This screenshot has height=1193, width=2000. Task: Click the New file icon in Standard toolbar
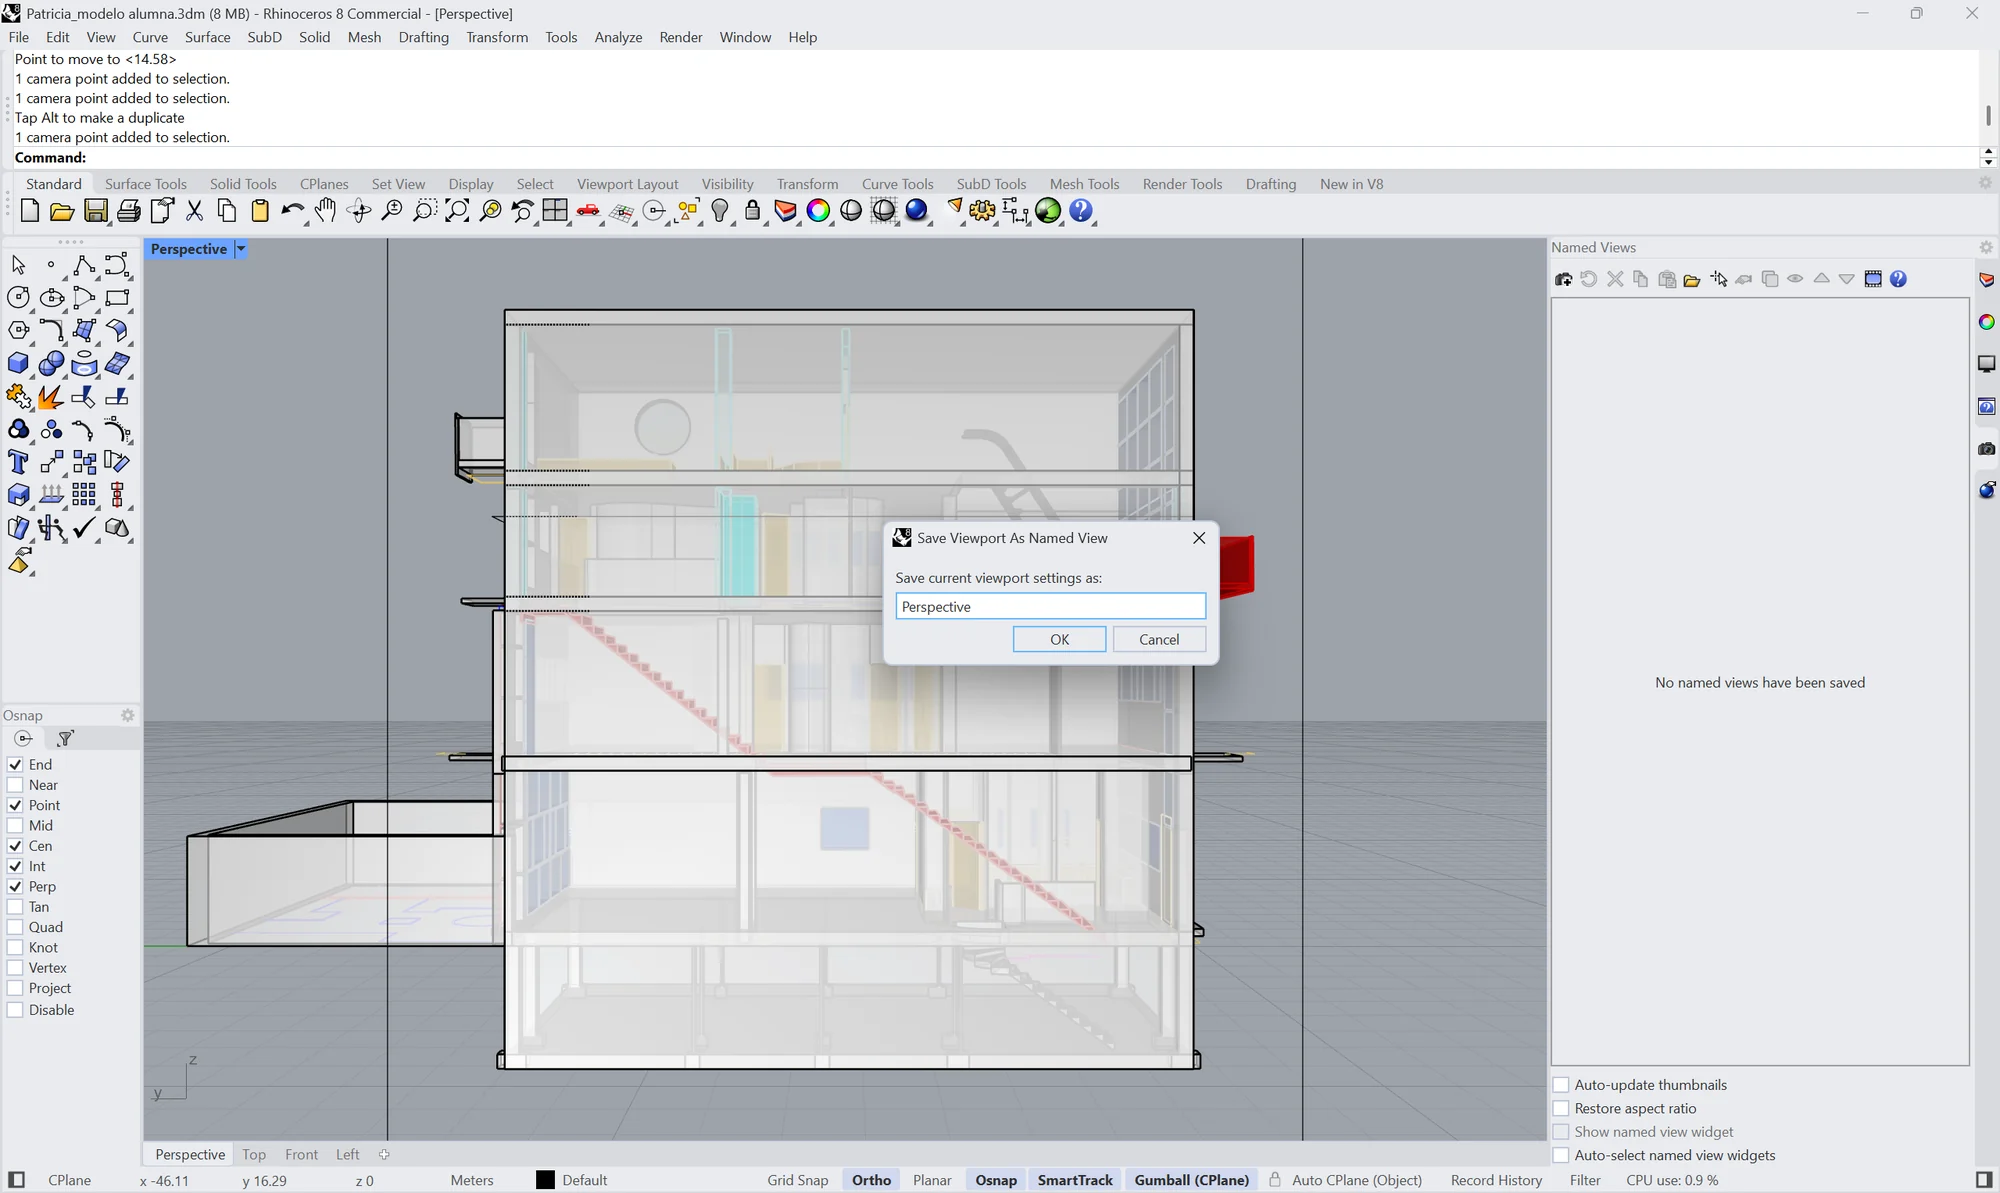[30, 211]
